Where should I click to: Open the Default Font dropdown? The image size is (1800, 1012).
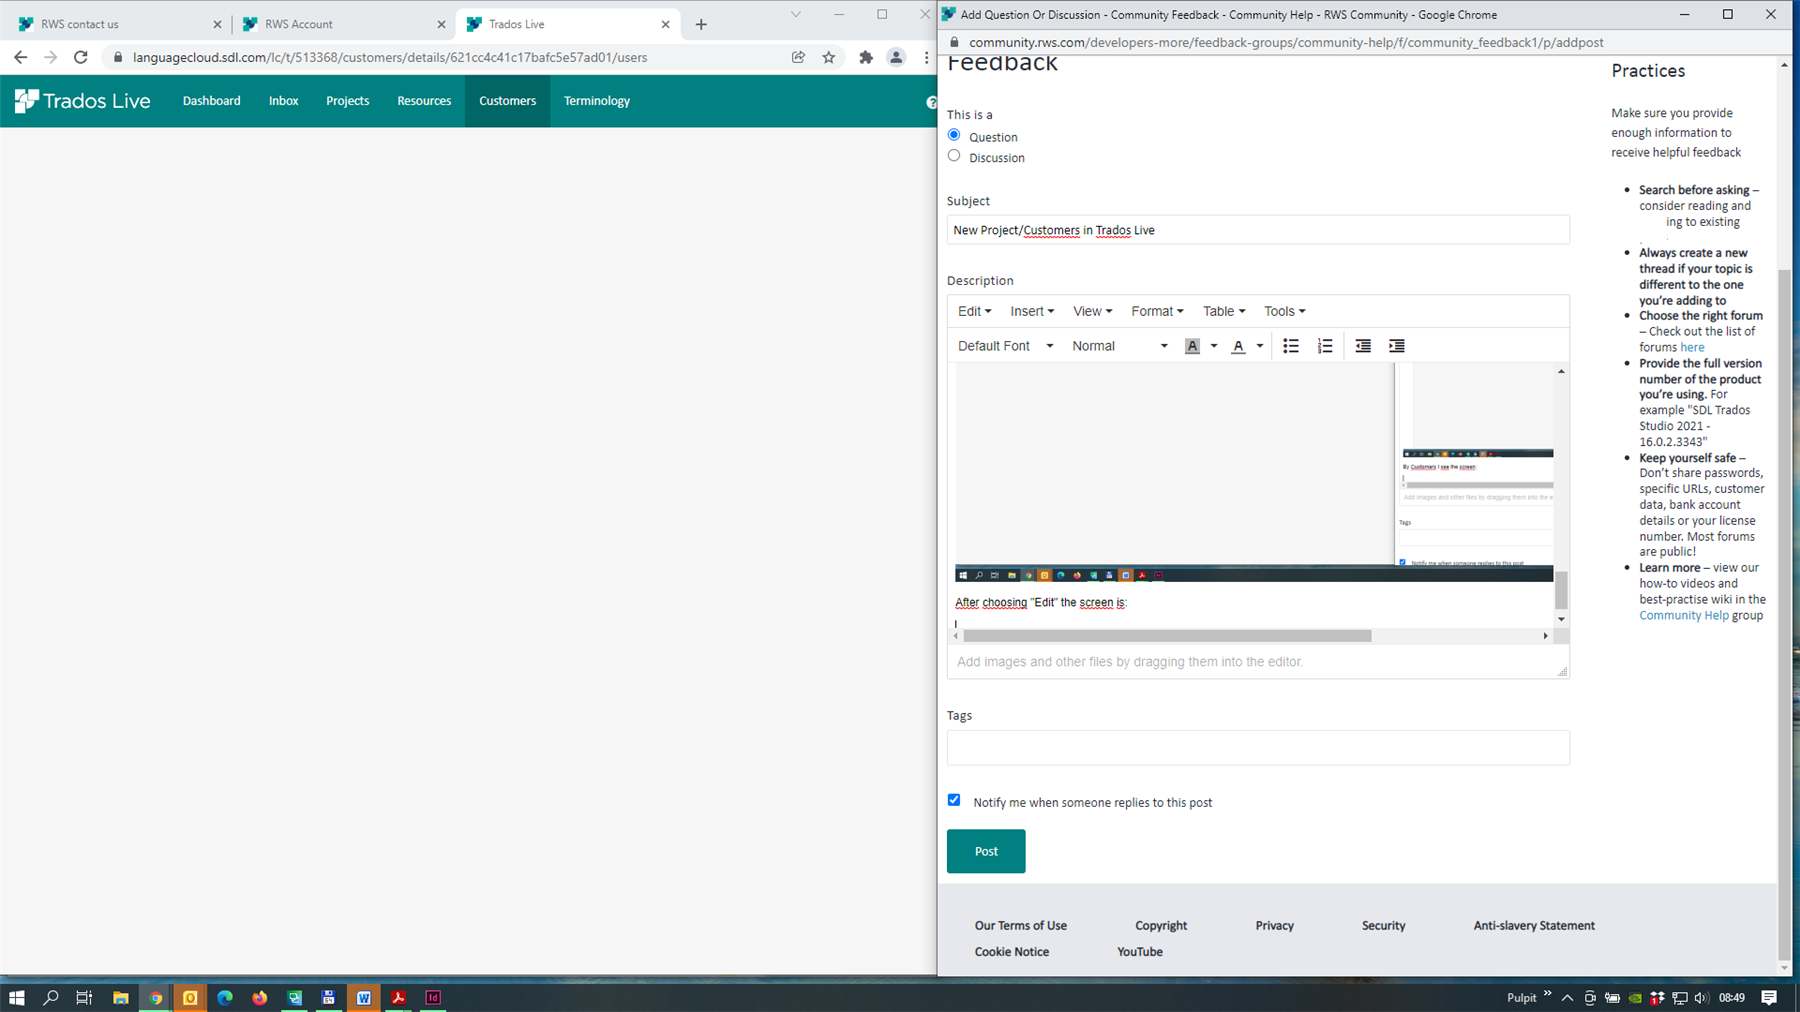tap(1004, 345)
